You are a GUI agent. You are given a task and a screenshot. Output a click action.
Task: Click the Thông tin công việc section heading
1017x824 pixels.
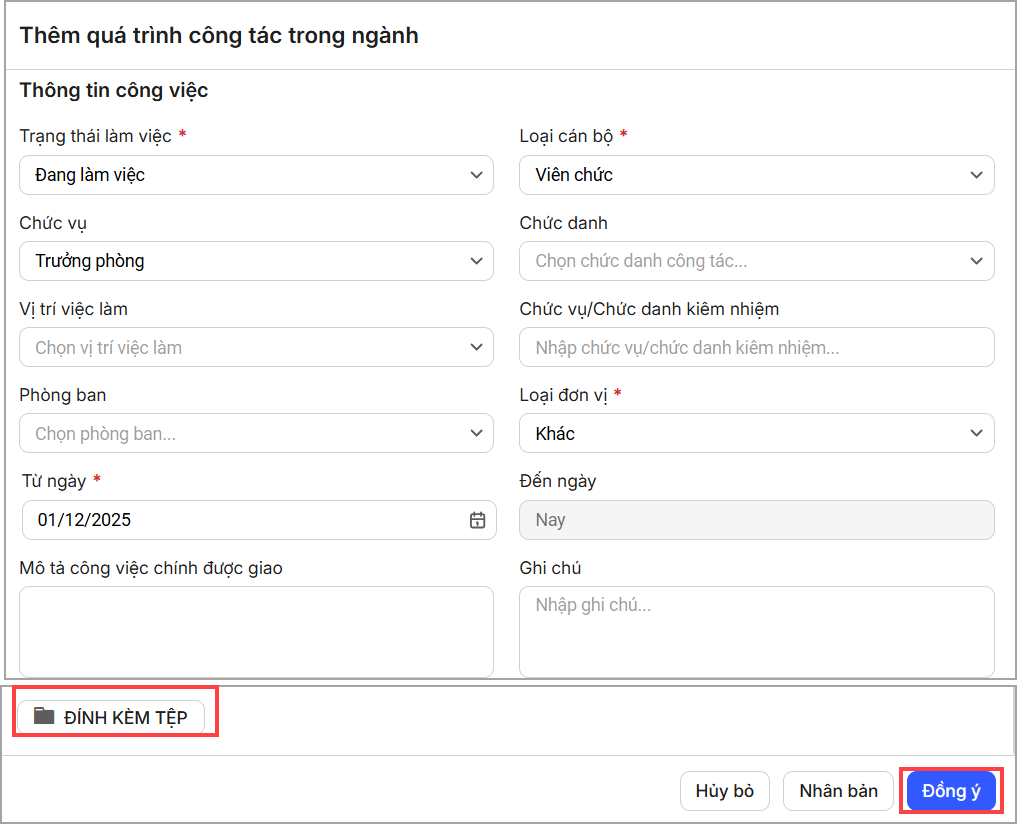[114, 91]
